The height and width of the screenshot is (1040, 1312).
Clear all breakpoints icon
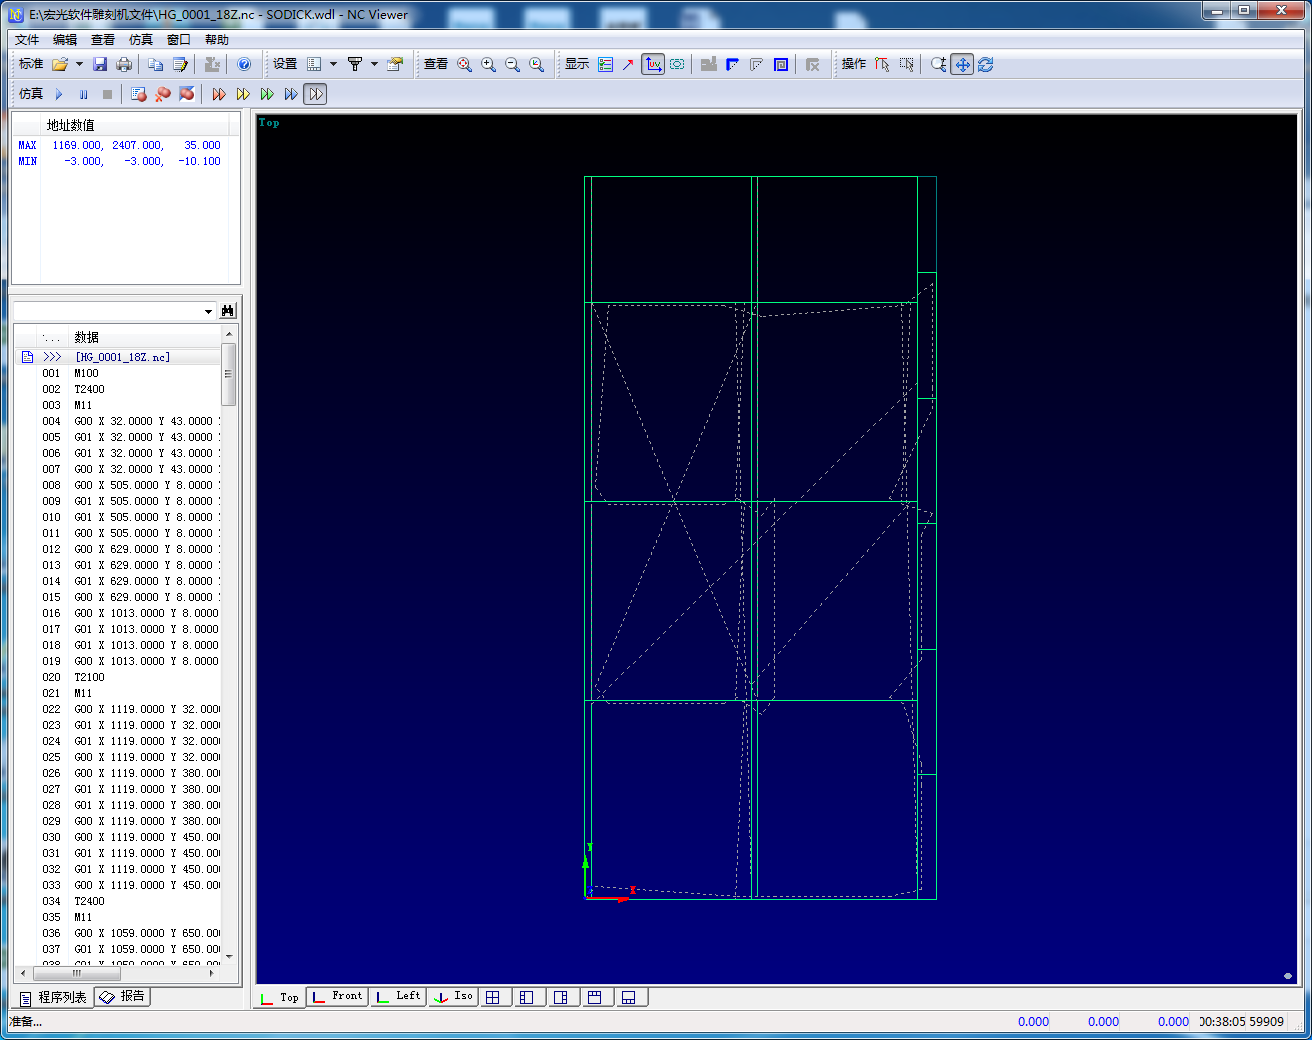click(187, 94)
